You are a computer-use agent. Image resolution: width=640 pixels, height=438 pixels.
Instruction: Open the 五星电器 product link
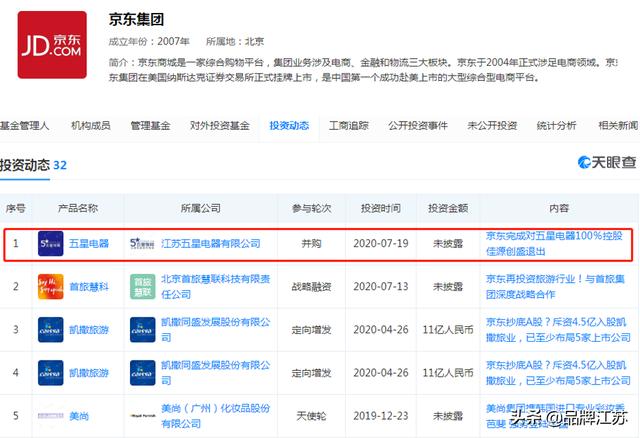89,244
